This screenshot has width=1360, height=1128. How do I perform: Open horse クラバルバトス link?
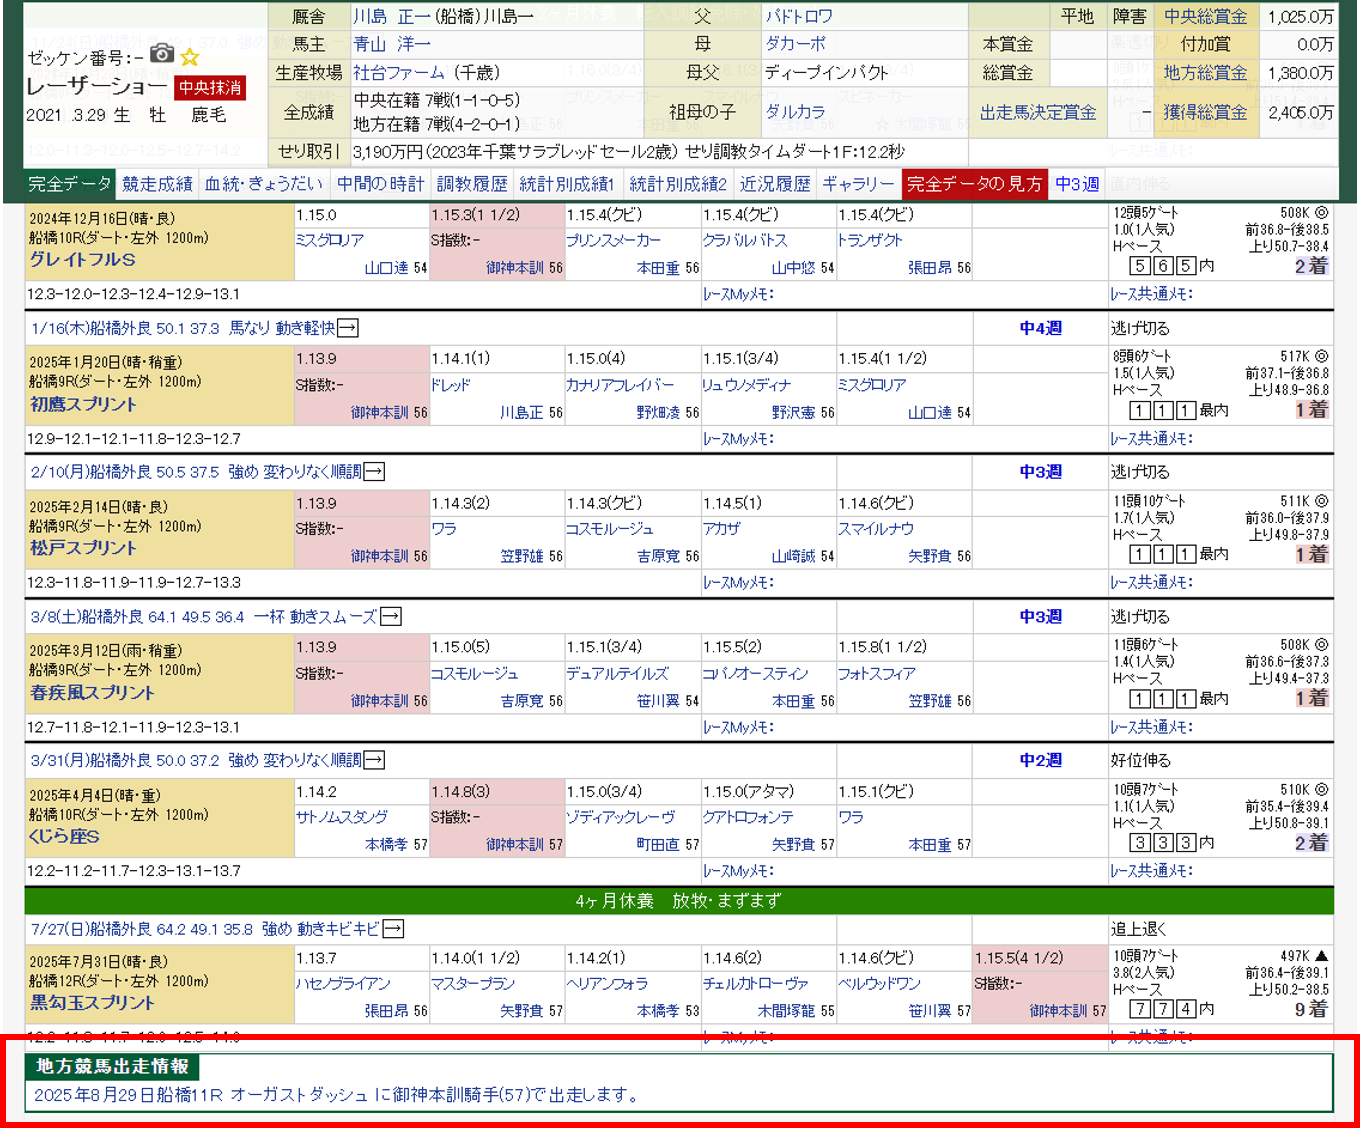click(745, 241)
